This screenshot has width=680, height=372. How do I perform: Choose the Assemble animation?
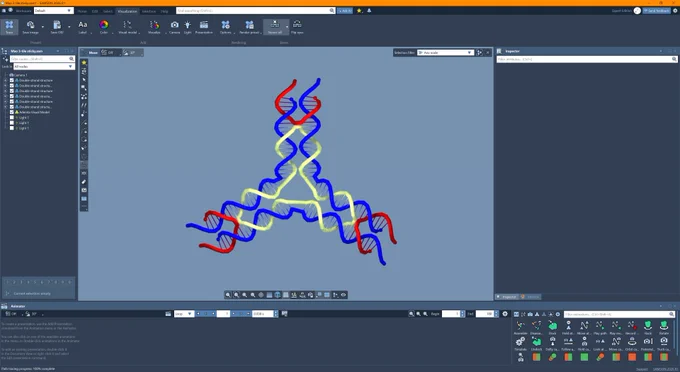pos(520,327)
